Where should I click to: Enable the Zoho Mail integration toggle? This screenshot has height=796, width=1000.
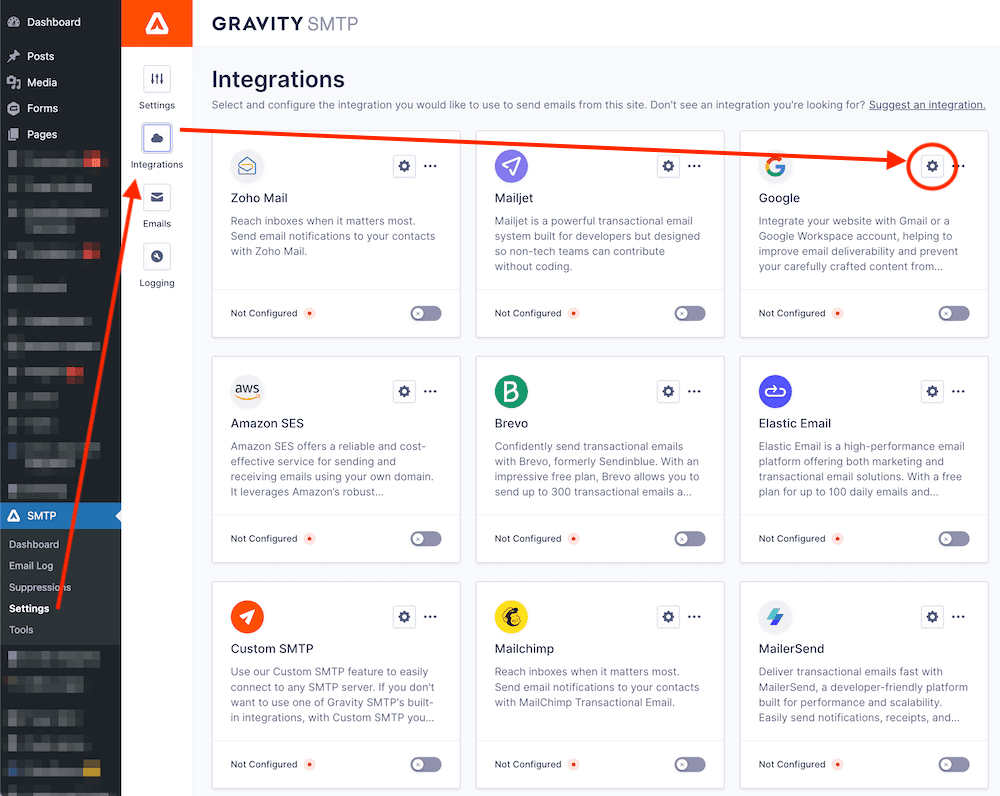click(425, 313)
